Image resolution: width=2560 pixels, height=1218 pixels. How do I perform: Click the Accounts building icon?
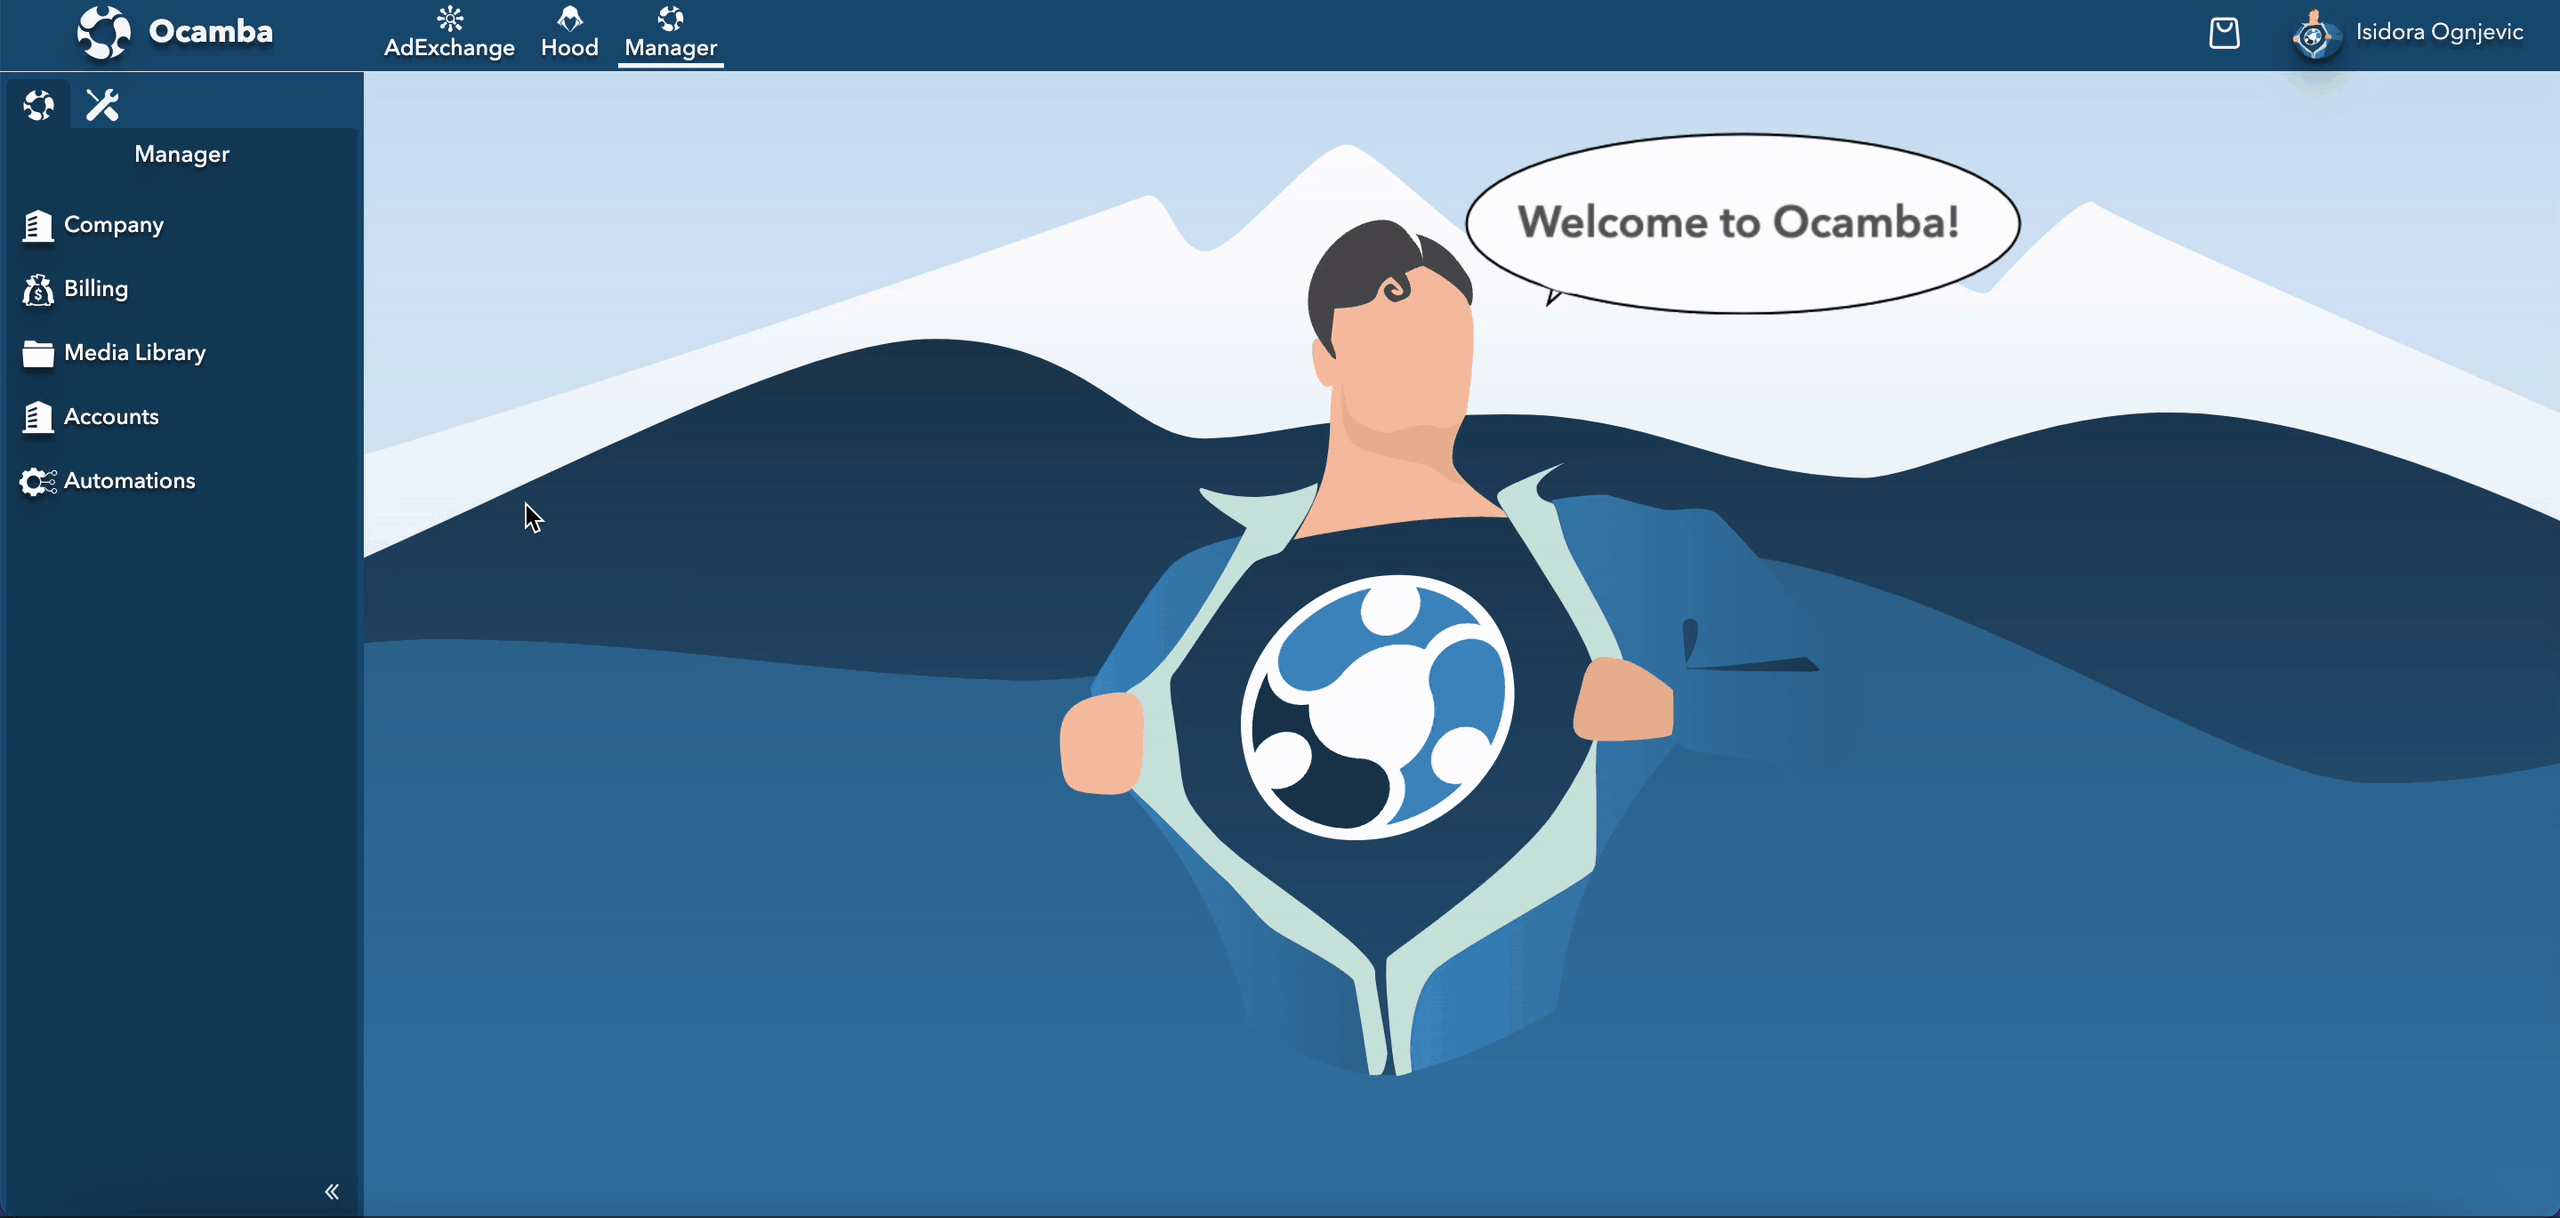click(x=38, y=418)
